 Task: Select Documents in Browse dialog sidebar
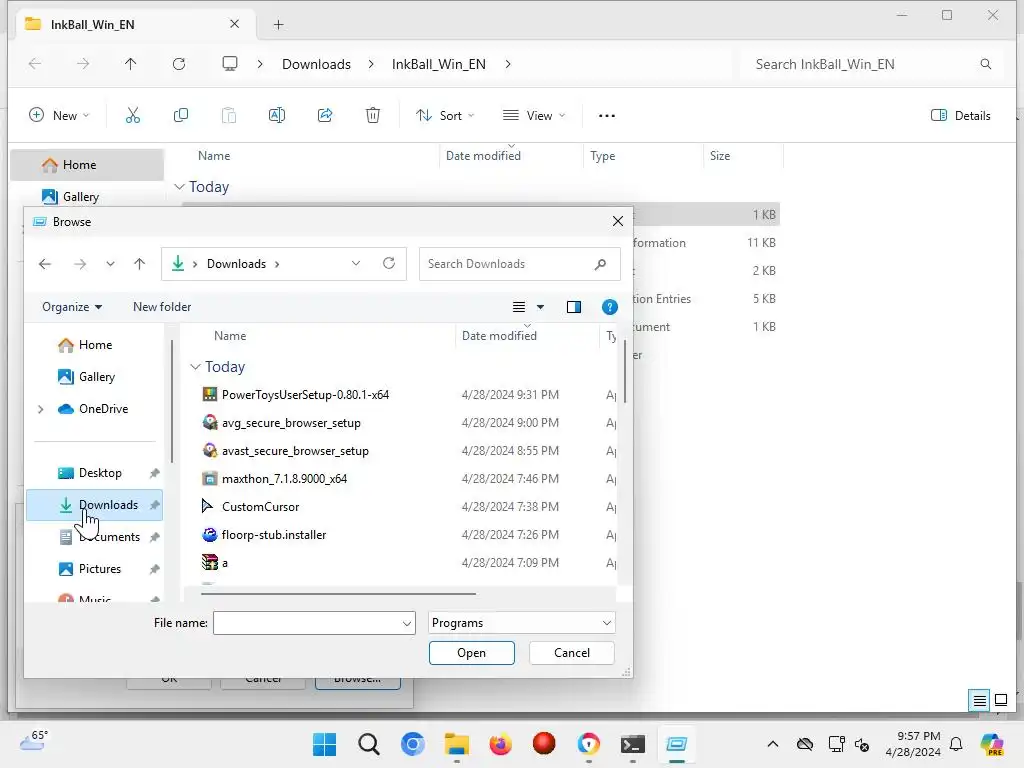pyautogui.click(x=94, y=537)
